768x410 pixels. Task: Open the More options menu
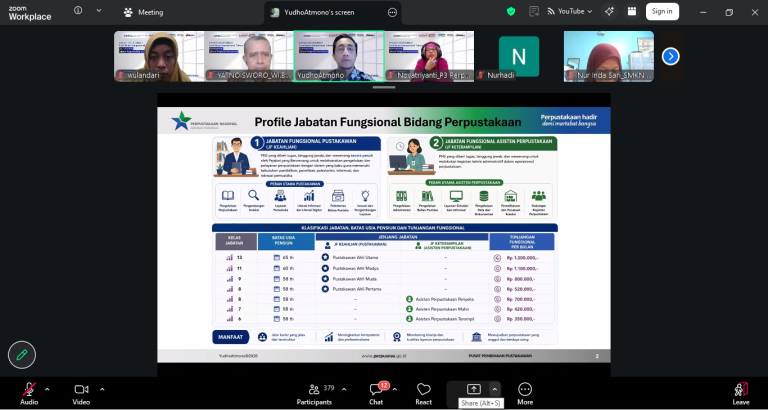pos(525,394)
